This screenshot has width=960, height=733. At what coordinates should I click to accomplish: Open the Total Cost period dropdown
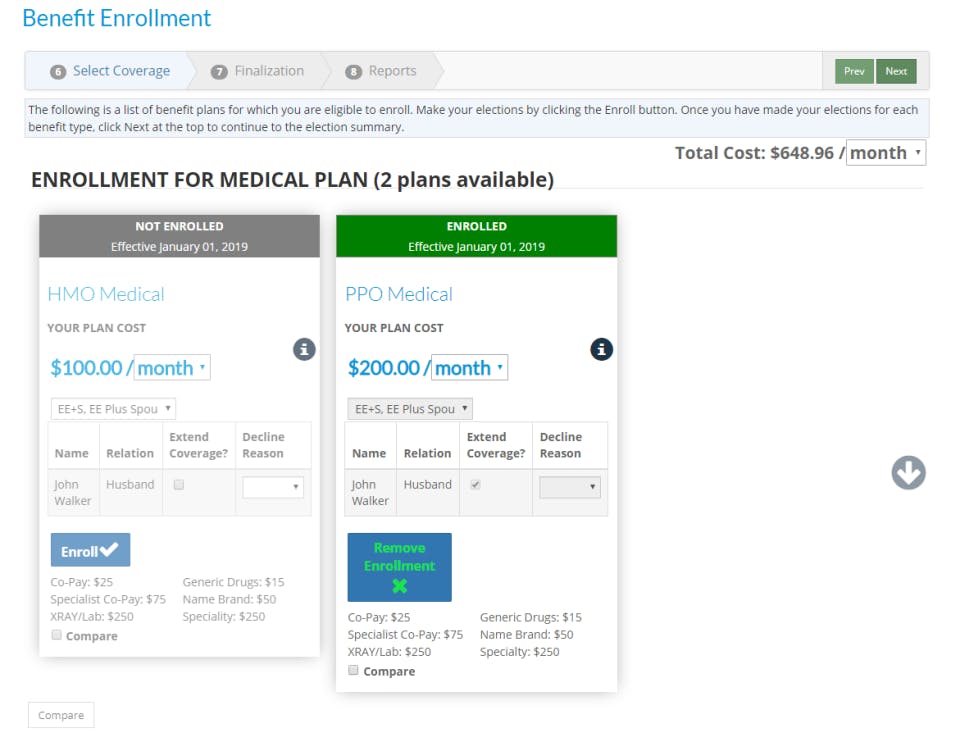pos(885,153)
